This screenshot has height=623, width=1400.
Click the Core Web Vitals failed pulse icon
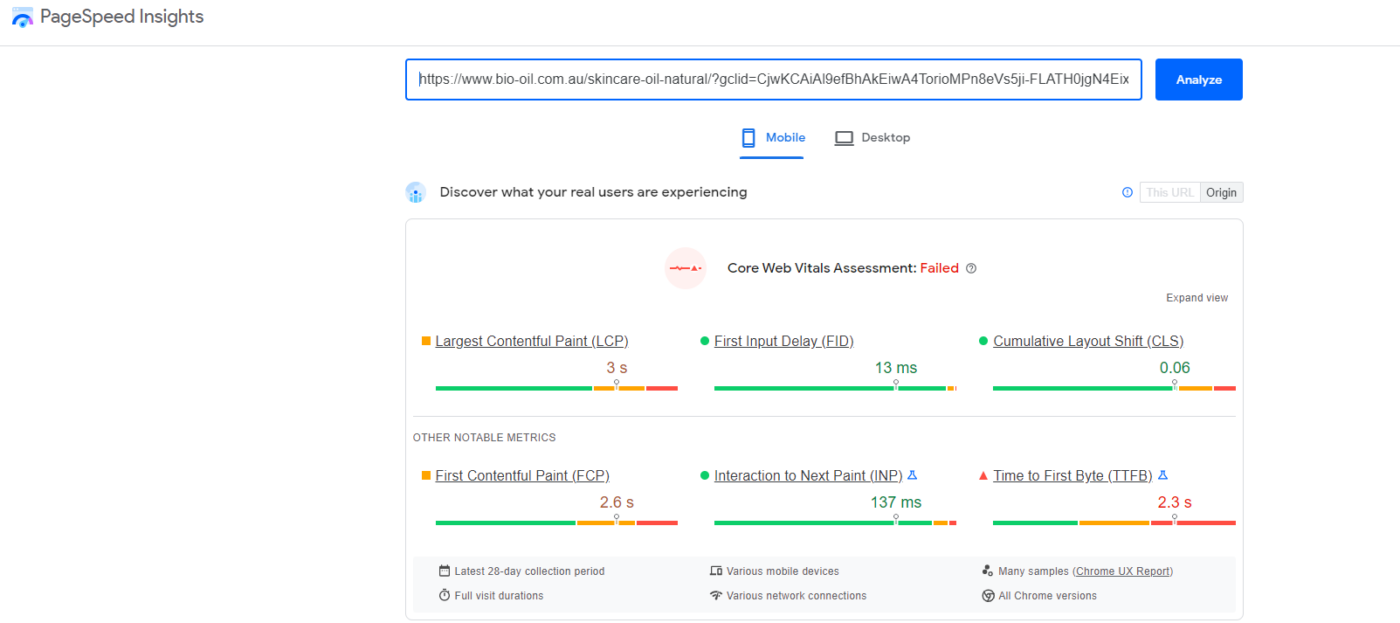[685, 268]
